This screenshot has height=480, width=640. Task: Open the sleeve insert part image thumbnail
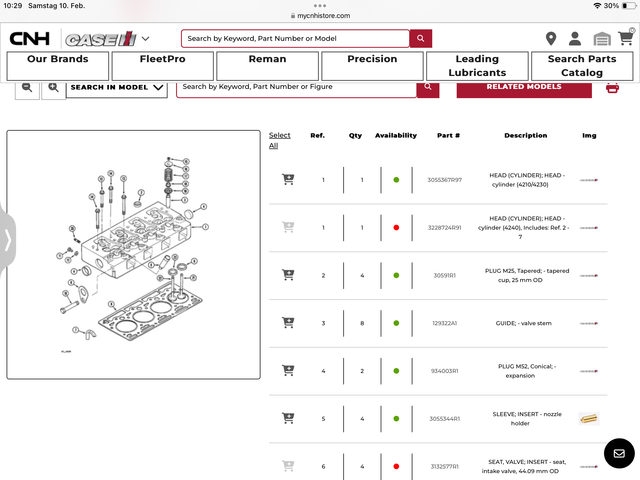tap(589, 418)
